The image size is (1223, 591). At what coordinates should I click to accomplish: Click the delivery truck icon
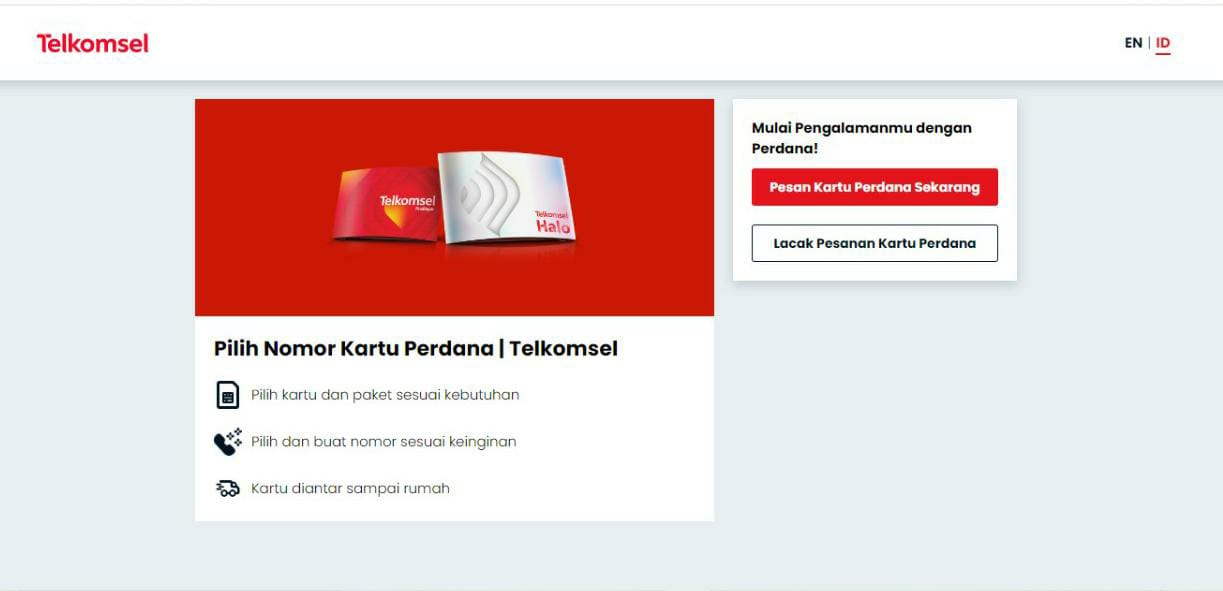coord(228,488)
